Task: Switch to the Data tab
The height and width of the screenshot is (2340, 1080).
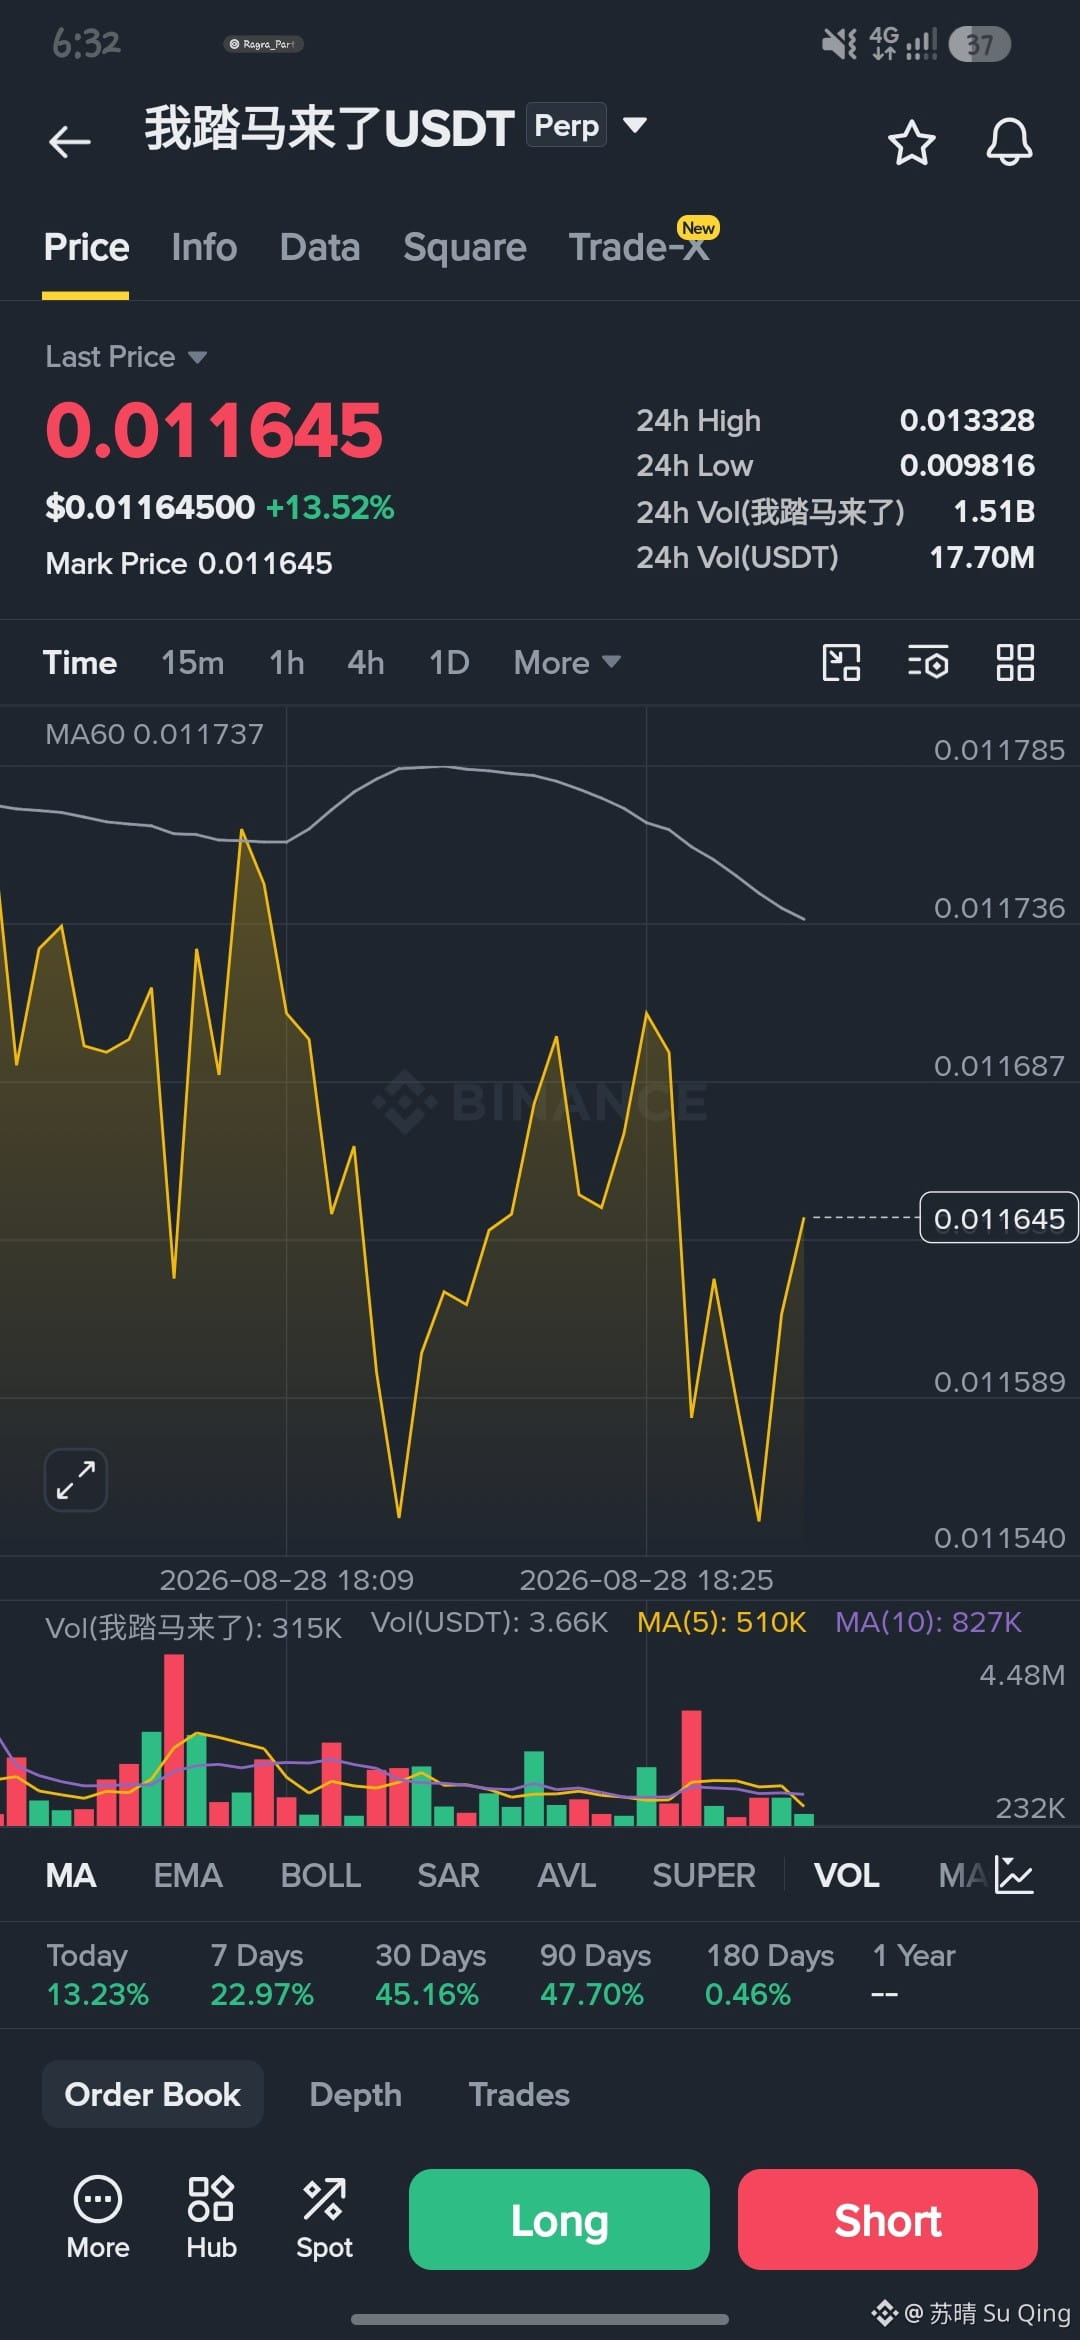Action: tap(320, 247)
